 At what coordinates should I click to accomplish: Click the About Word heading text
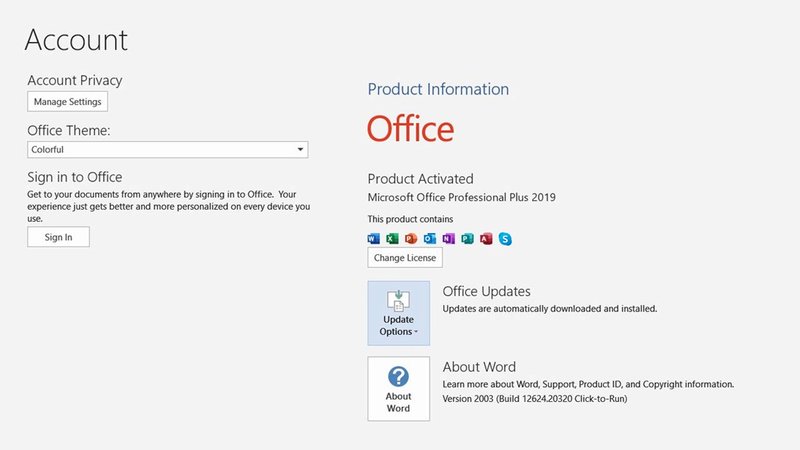point(479,367)
